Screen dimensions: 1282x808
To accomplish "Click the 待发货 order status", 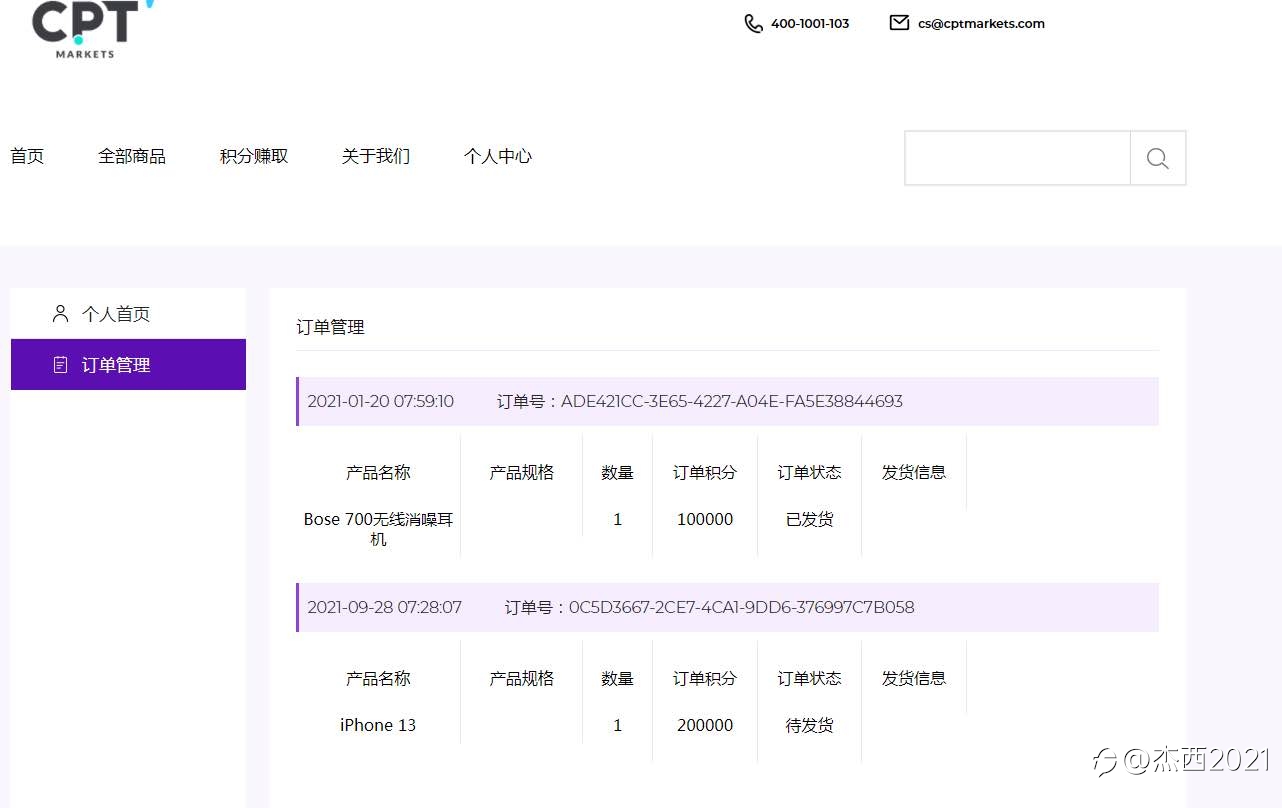I will tap(810, 725).
